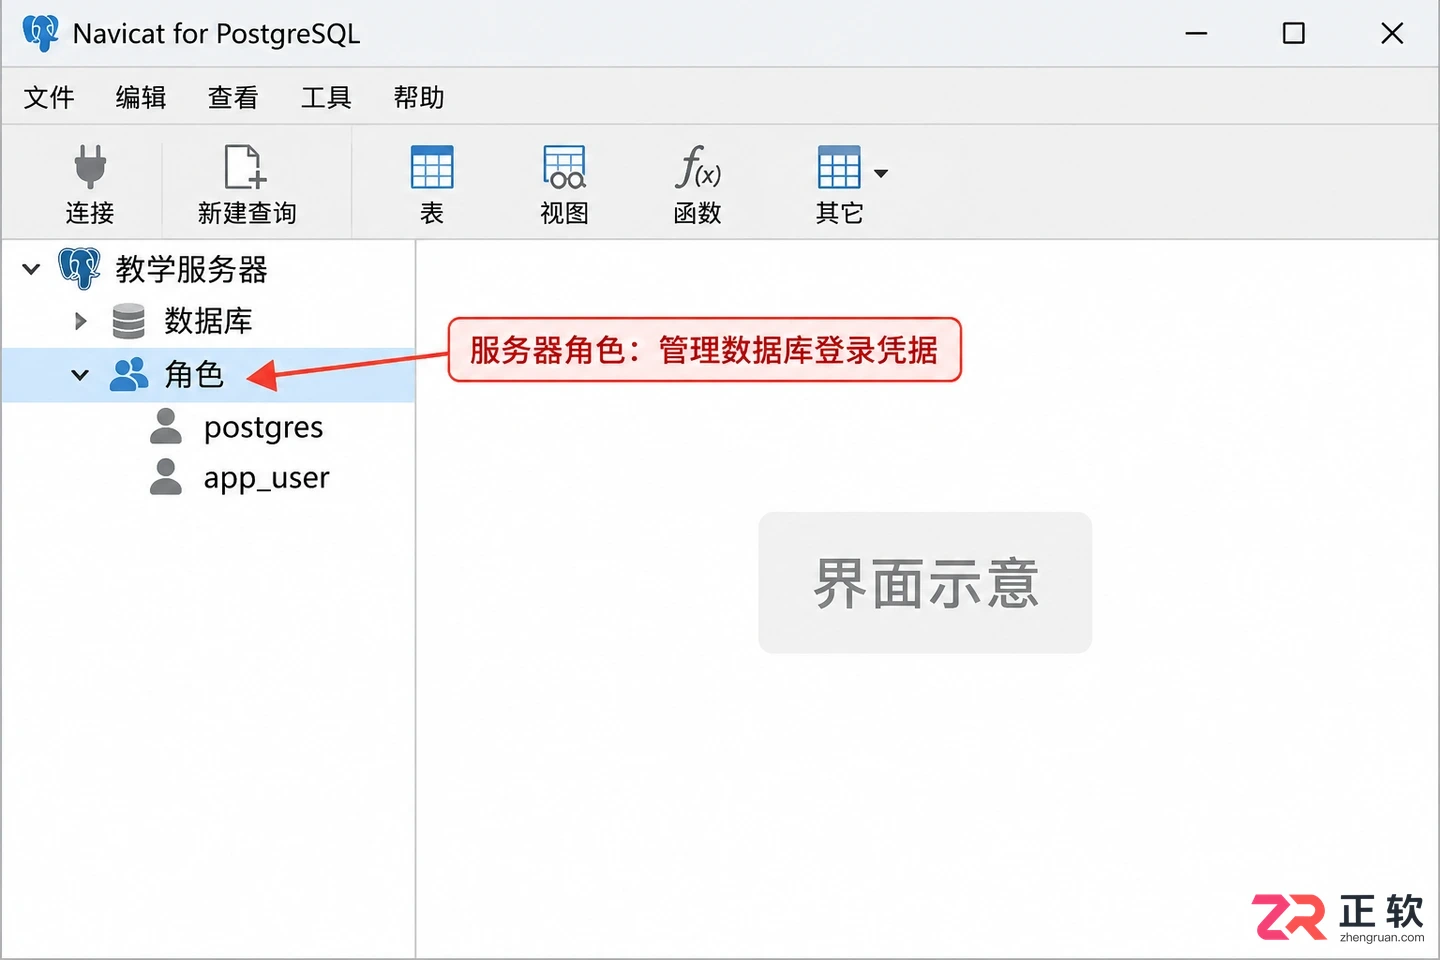The height and width of the screenshot is (960, 1440).
Task: Open the 编辑 menu
Action: tap(141, 97)
